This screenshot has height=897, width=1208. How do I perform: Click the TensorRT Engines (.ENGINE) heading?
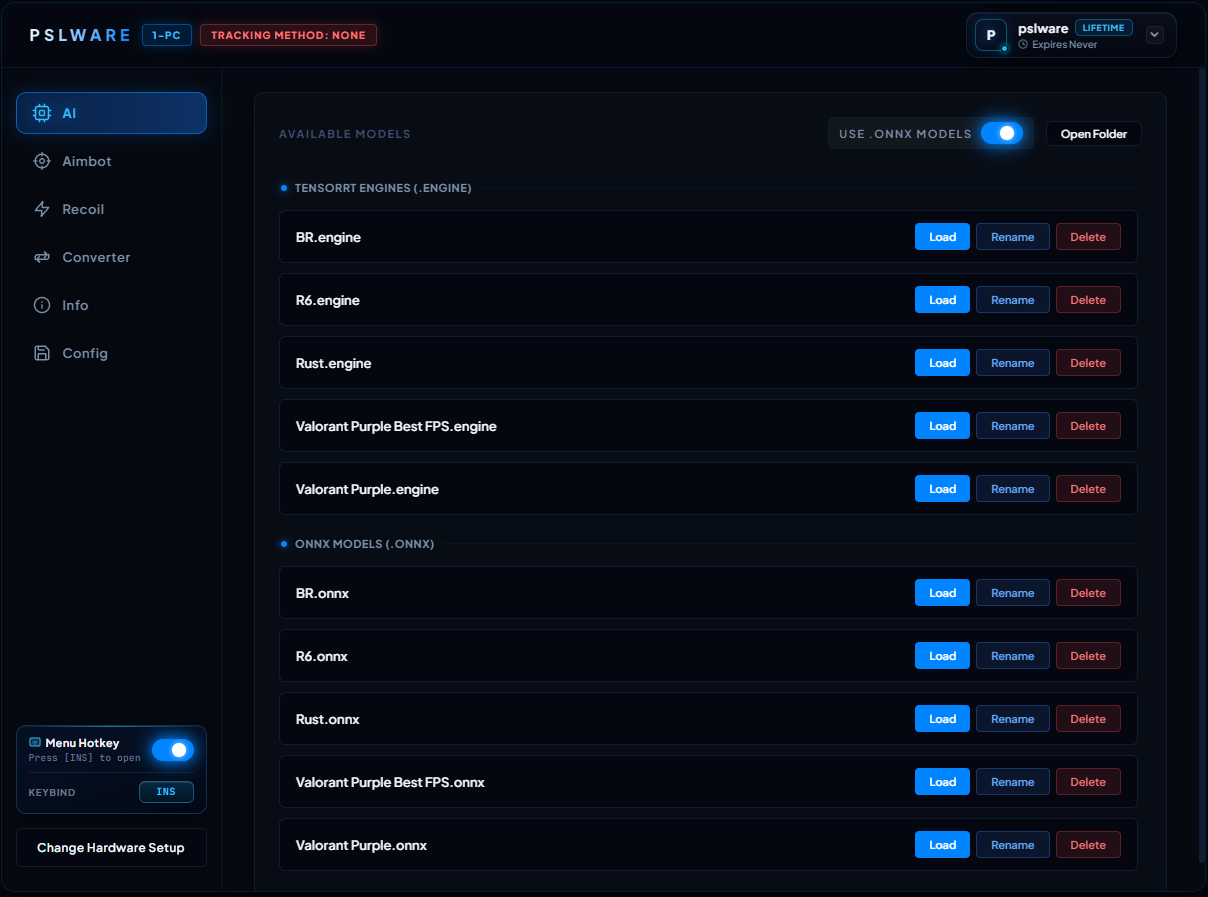(x=383, y=188)
